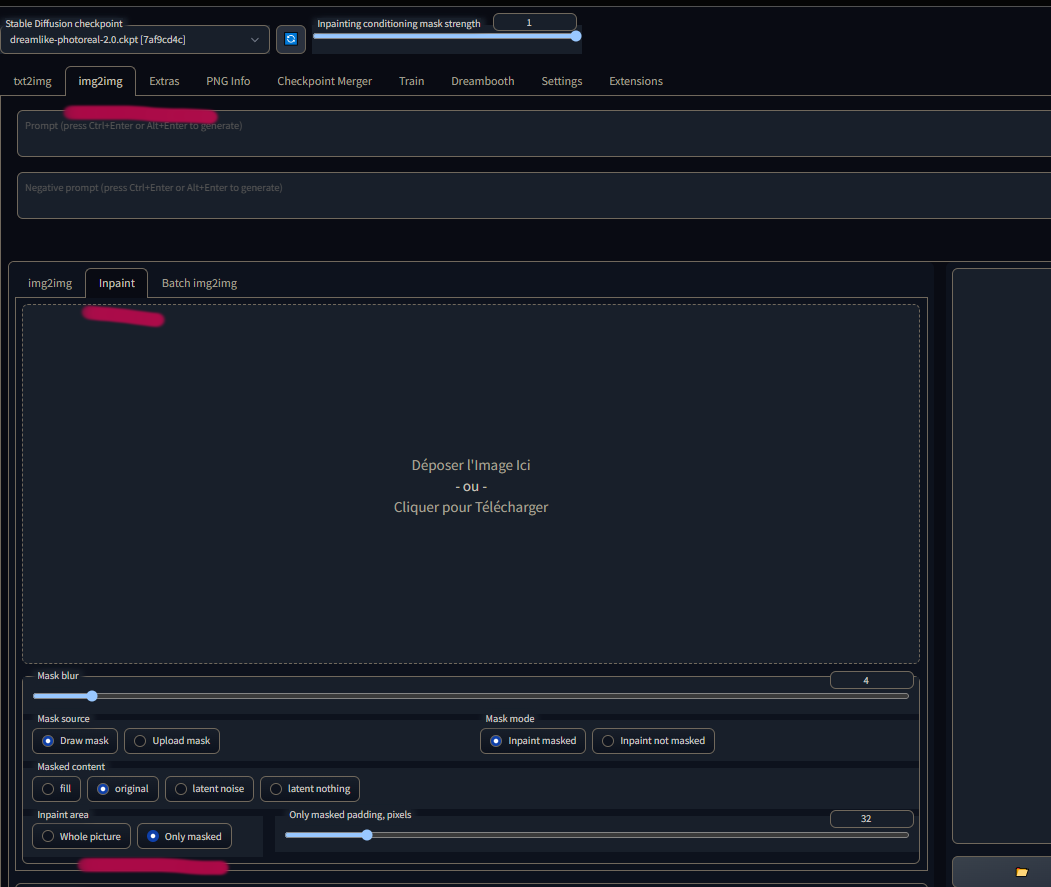Go to the PNG Info tab

pos(228,81)
